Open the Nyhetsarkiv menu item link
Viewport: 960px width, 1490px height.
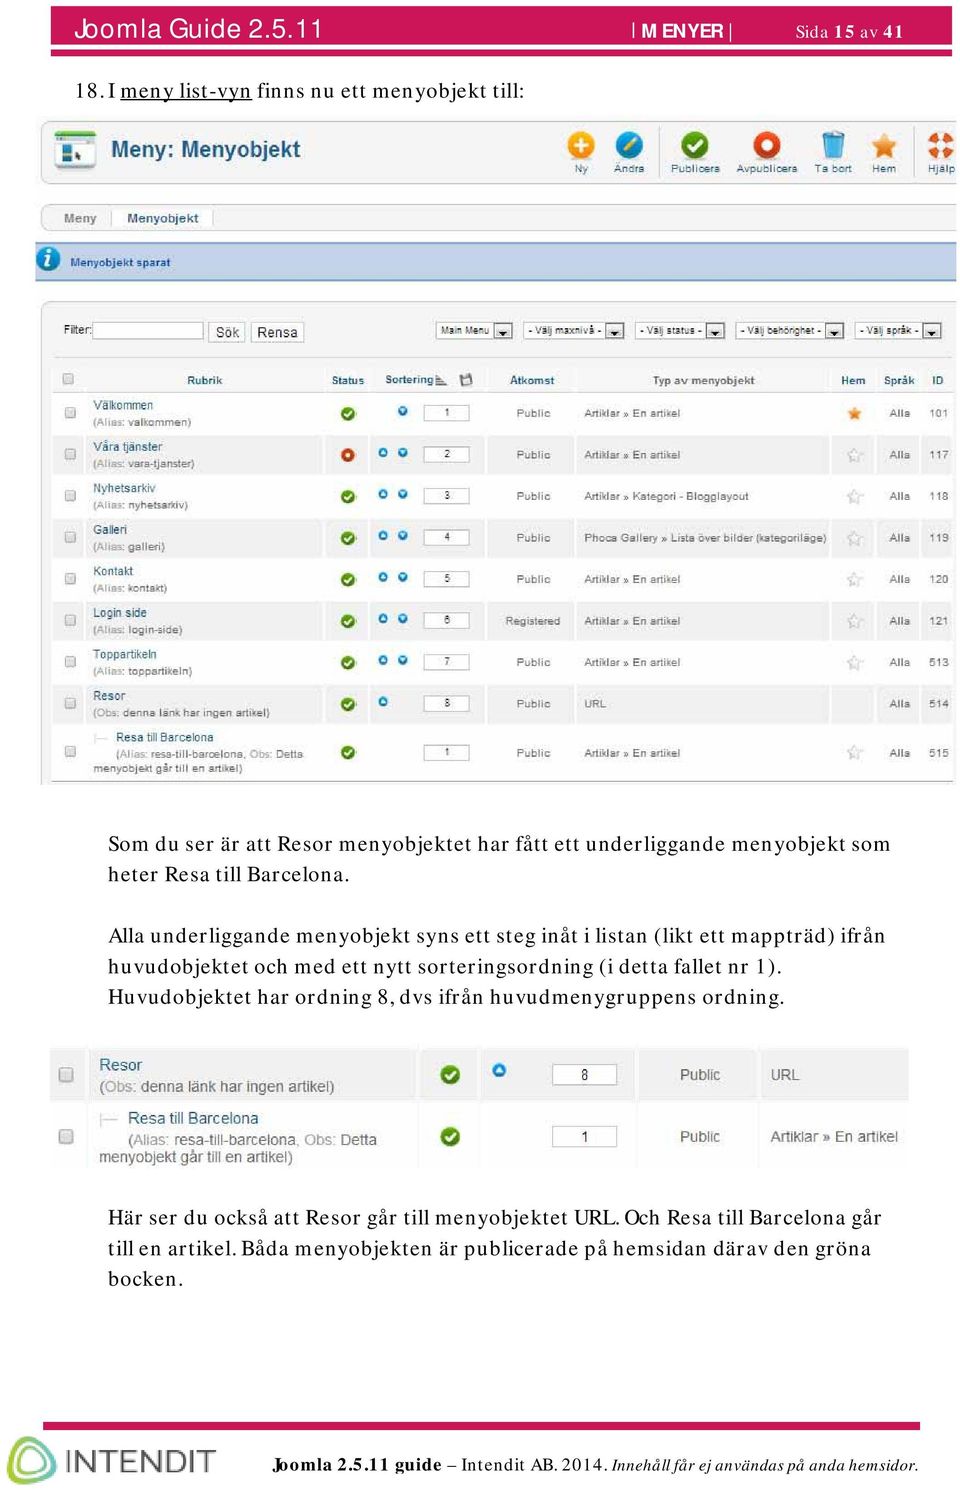124,488
